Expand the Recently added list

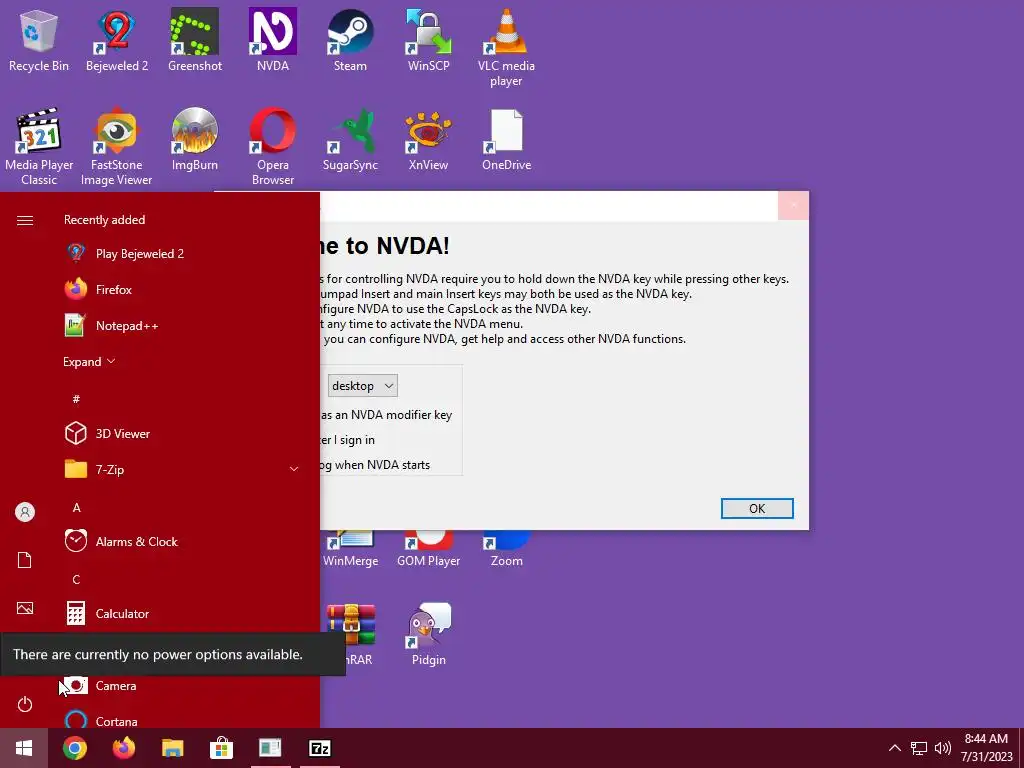click(89, 362)
